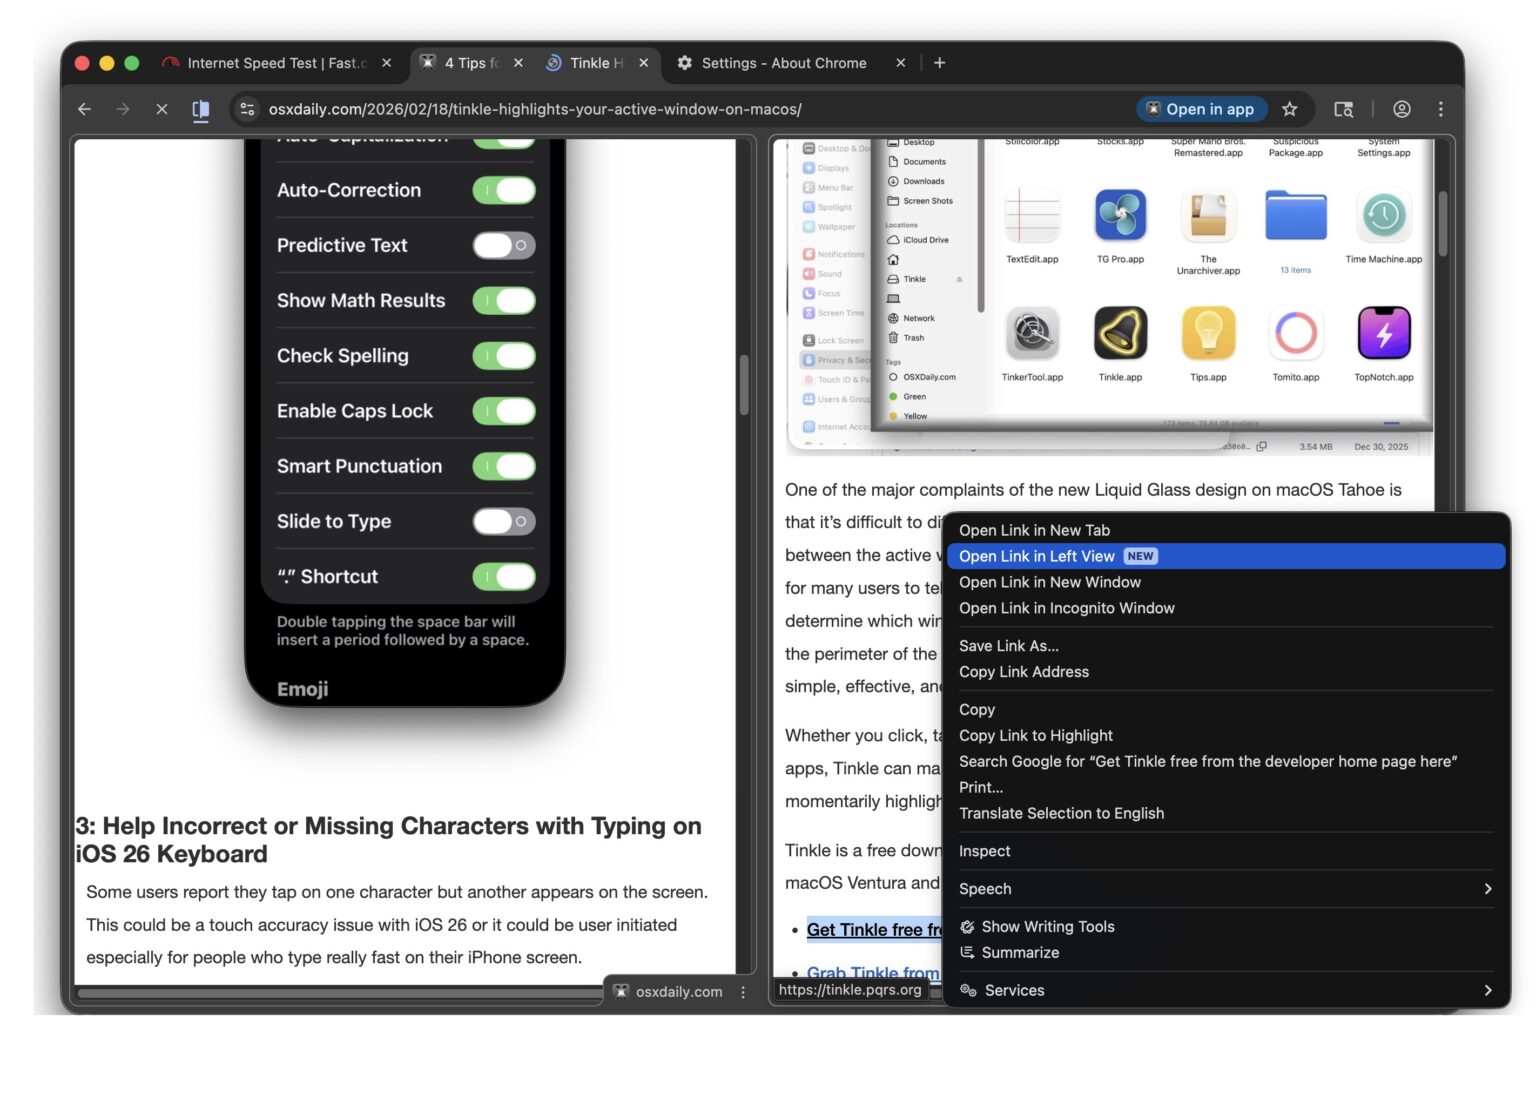Viewport: 1536px width, 1095px height.
Task: Toggle the Check Spelling switch
Action: [504, 356]
